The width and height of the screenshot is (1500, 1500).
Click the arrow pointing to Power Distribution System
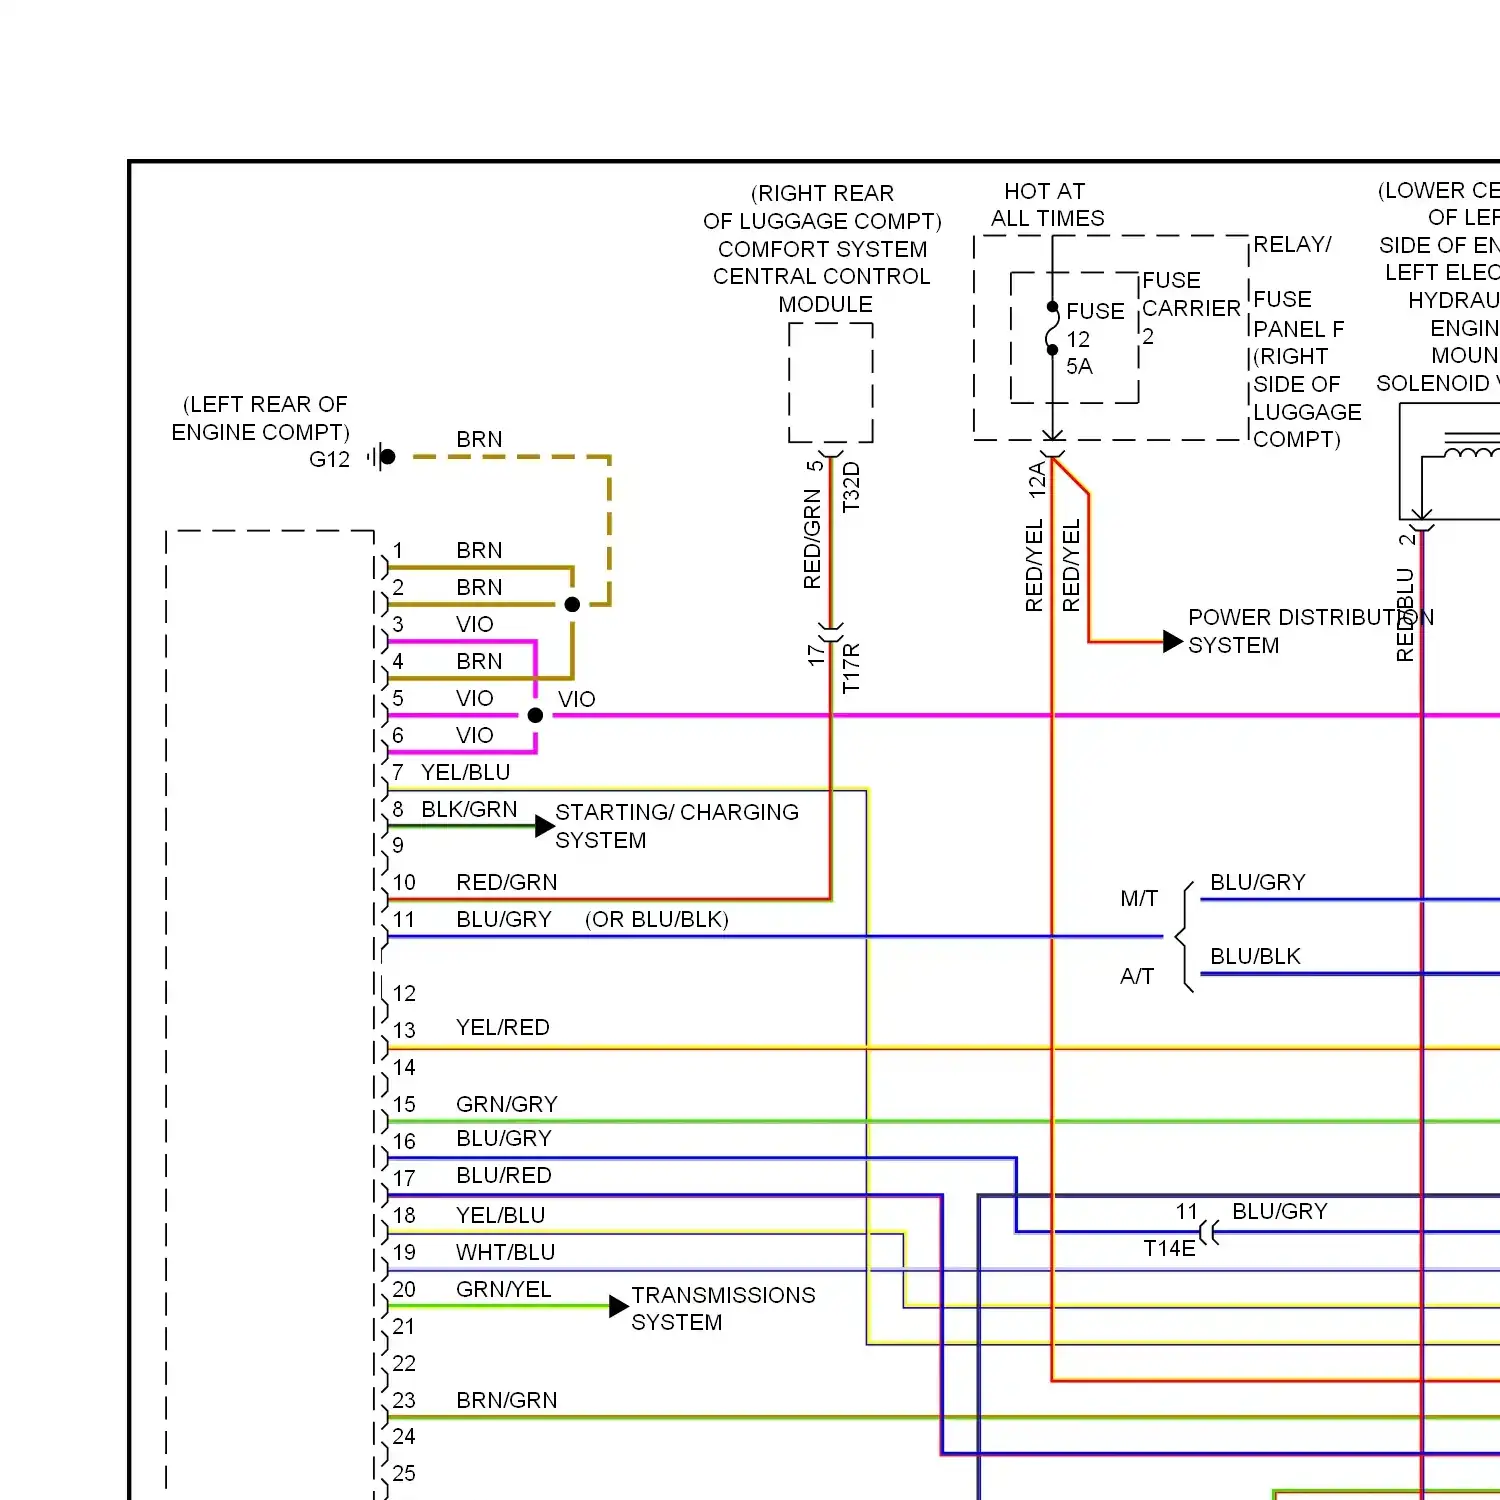pos(1173,641)
